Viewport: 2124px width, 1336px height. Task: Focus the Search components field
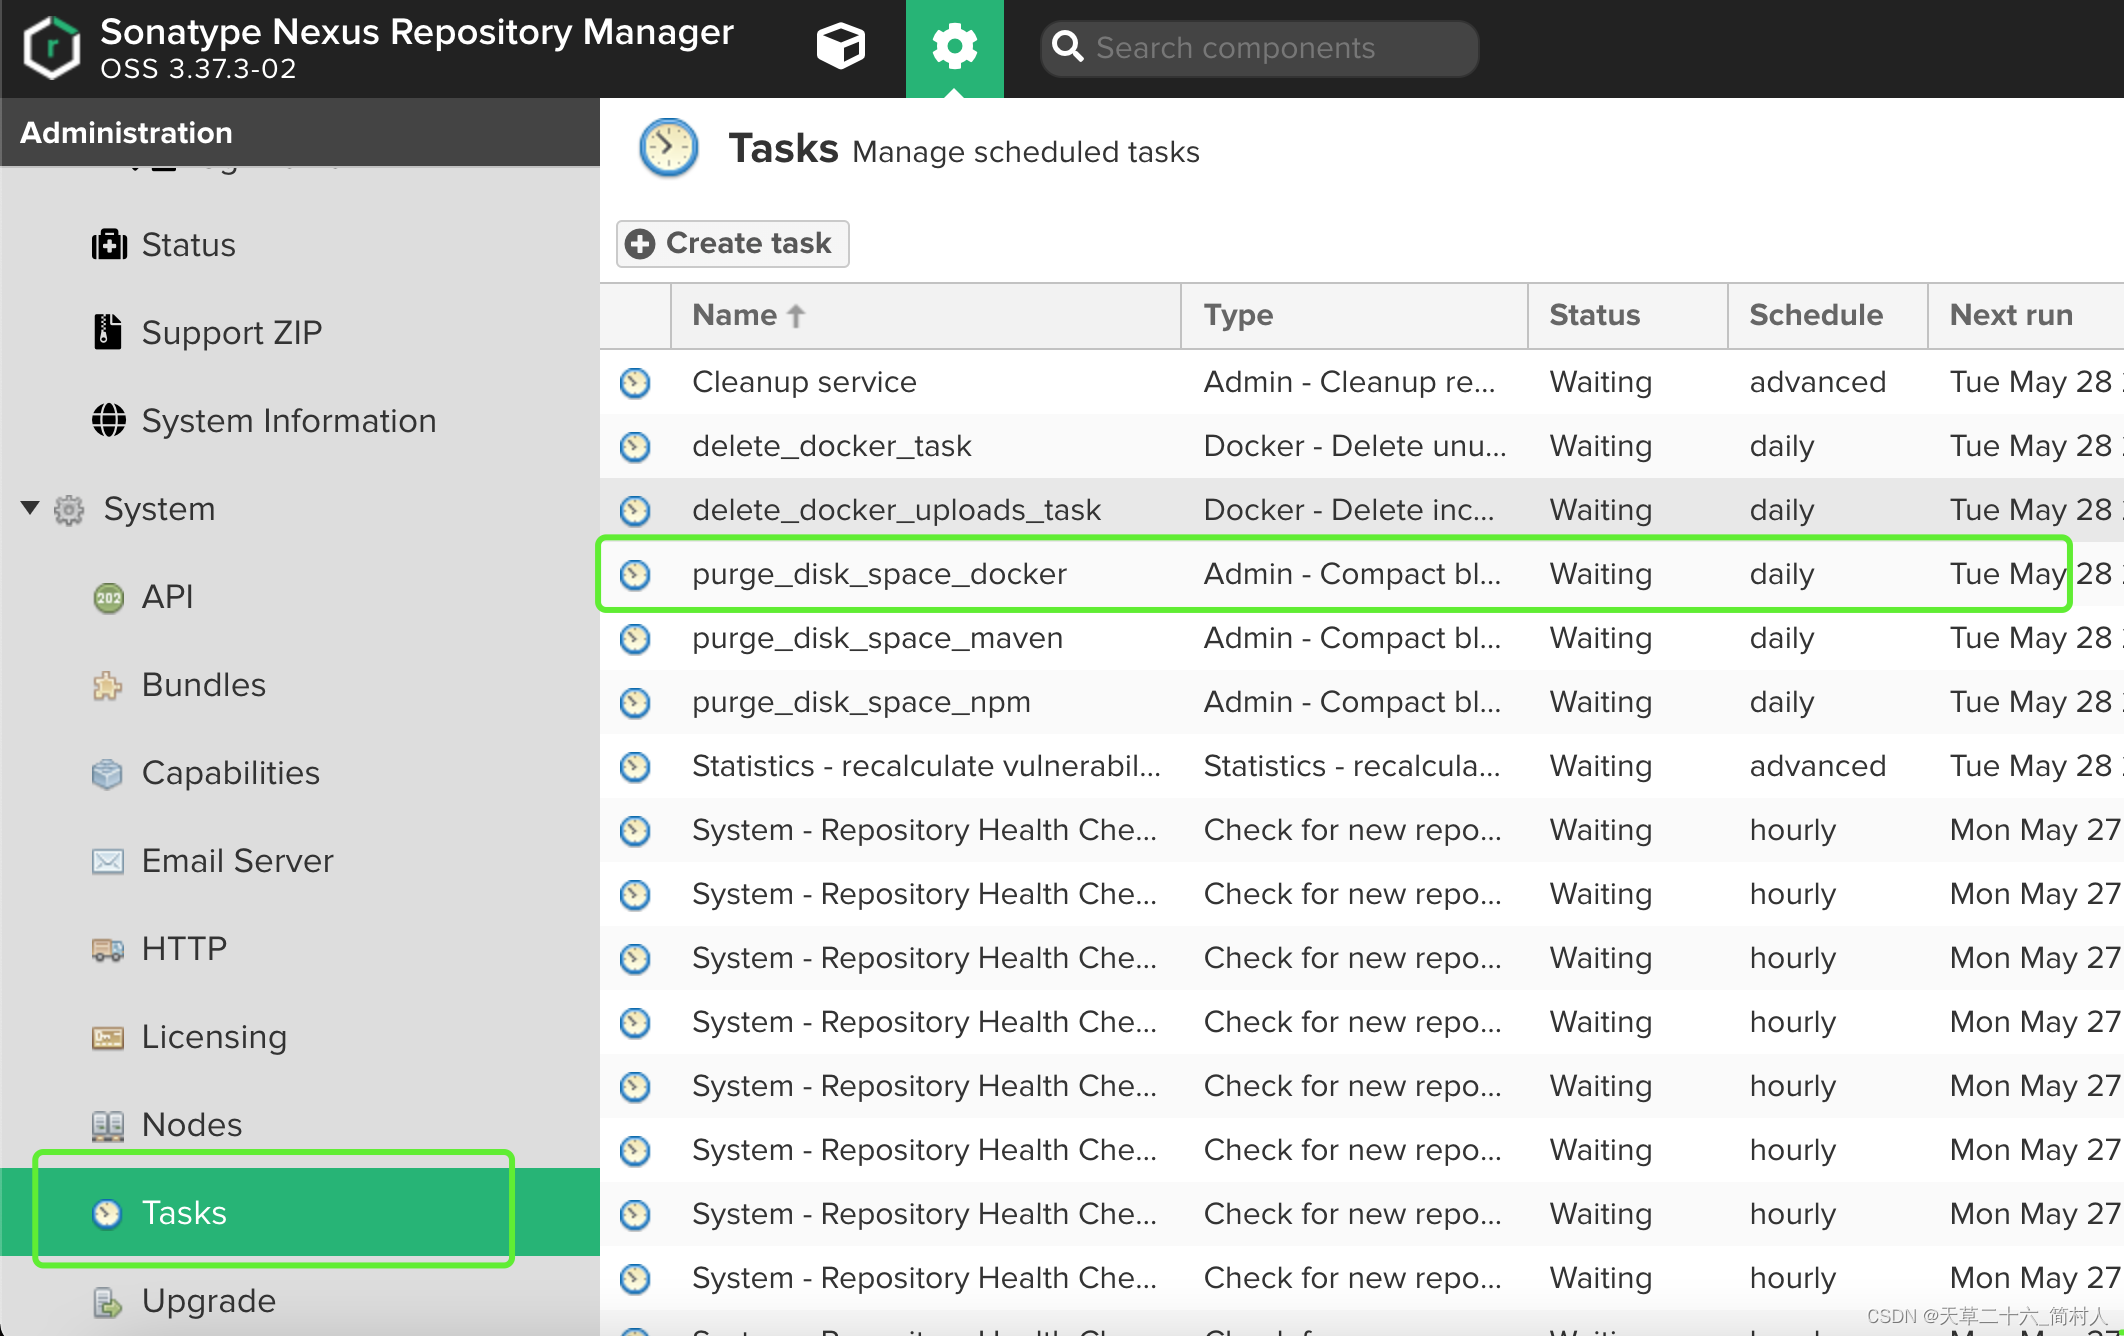click(1260, 48)
